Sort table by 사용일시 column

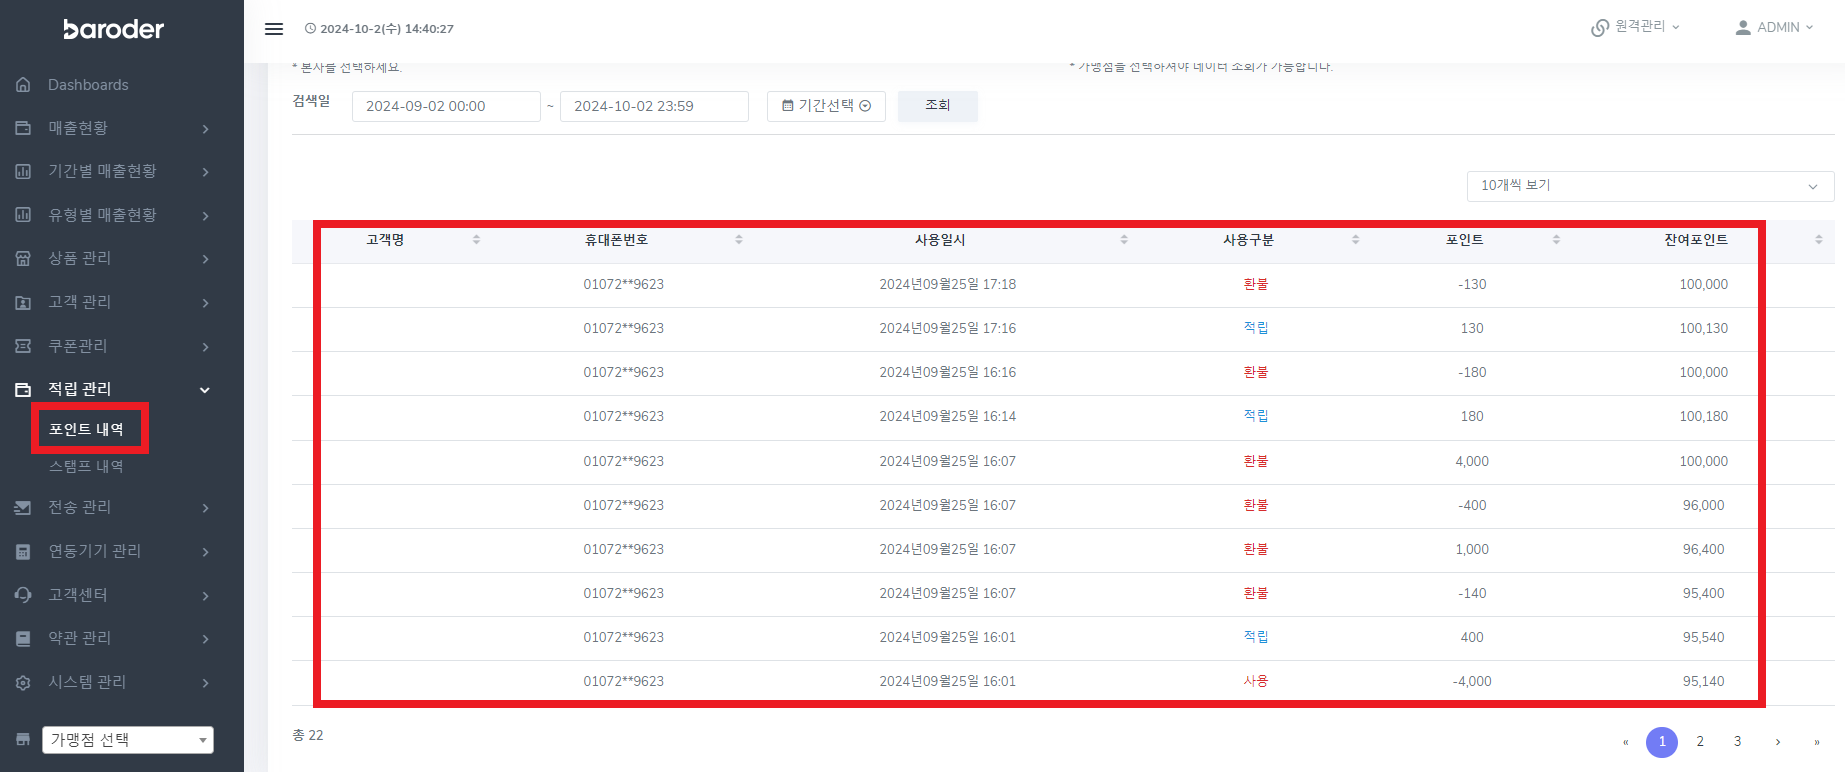click(x=1124, y=240)
